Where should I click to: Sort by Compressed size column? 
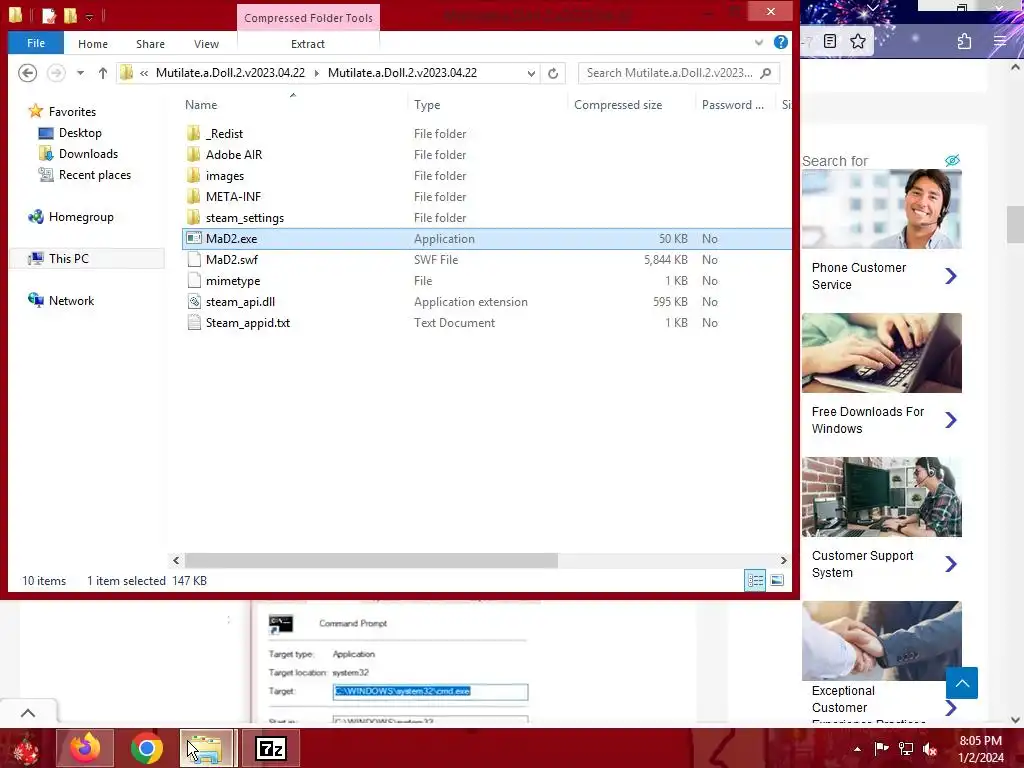point(618,104)
